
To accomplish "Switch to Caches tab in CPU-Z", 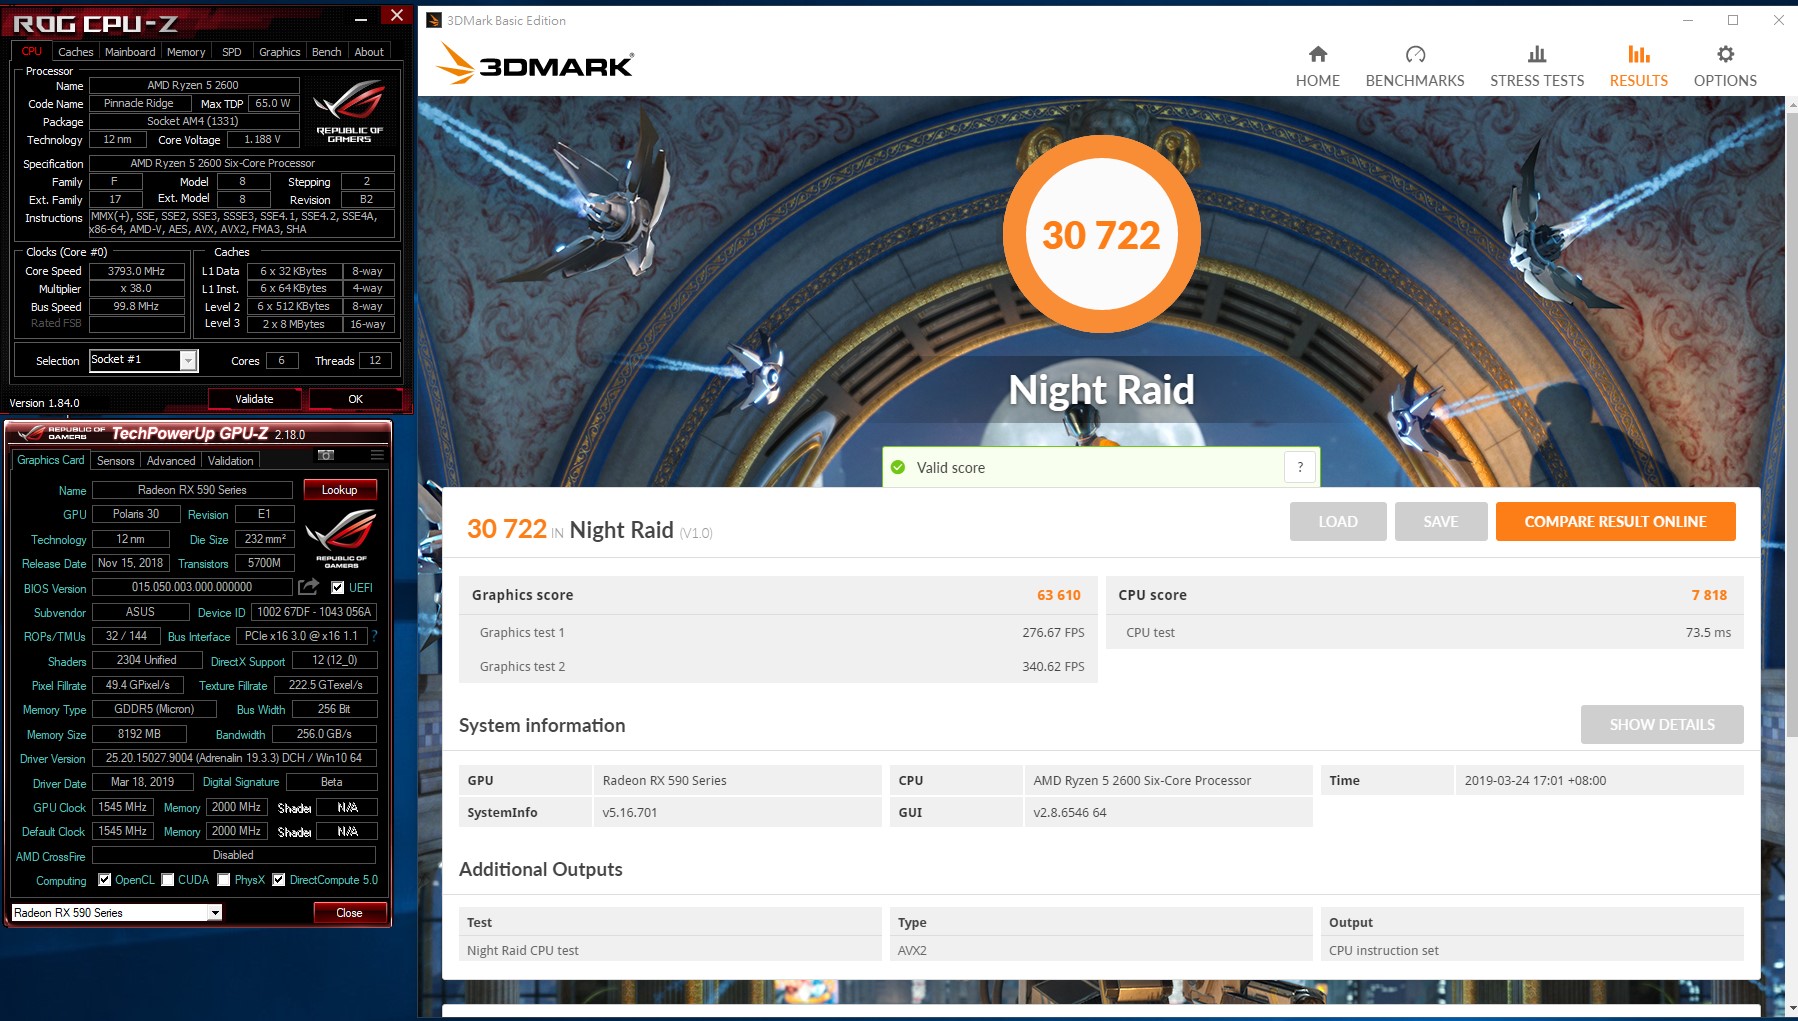I will [x=75, y=52].
